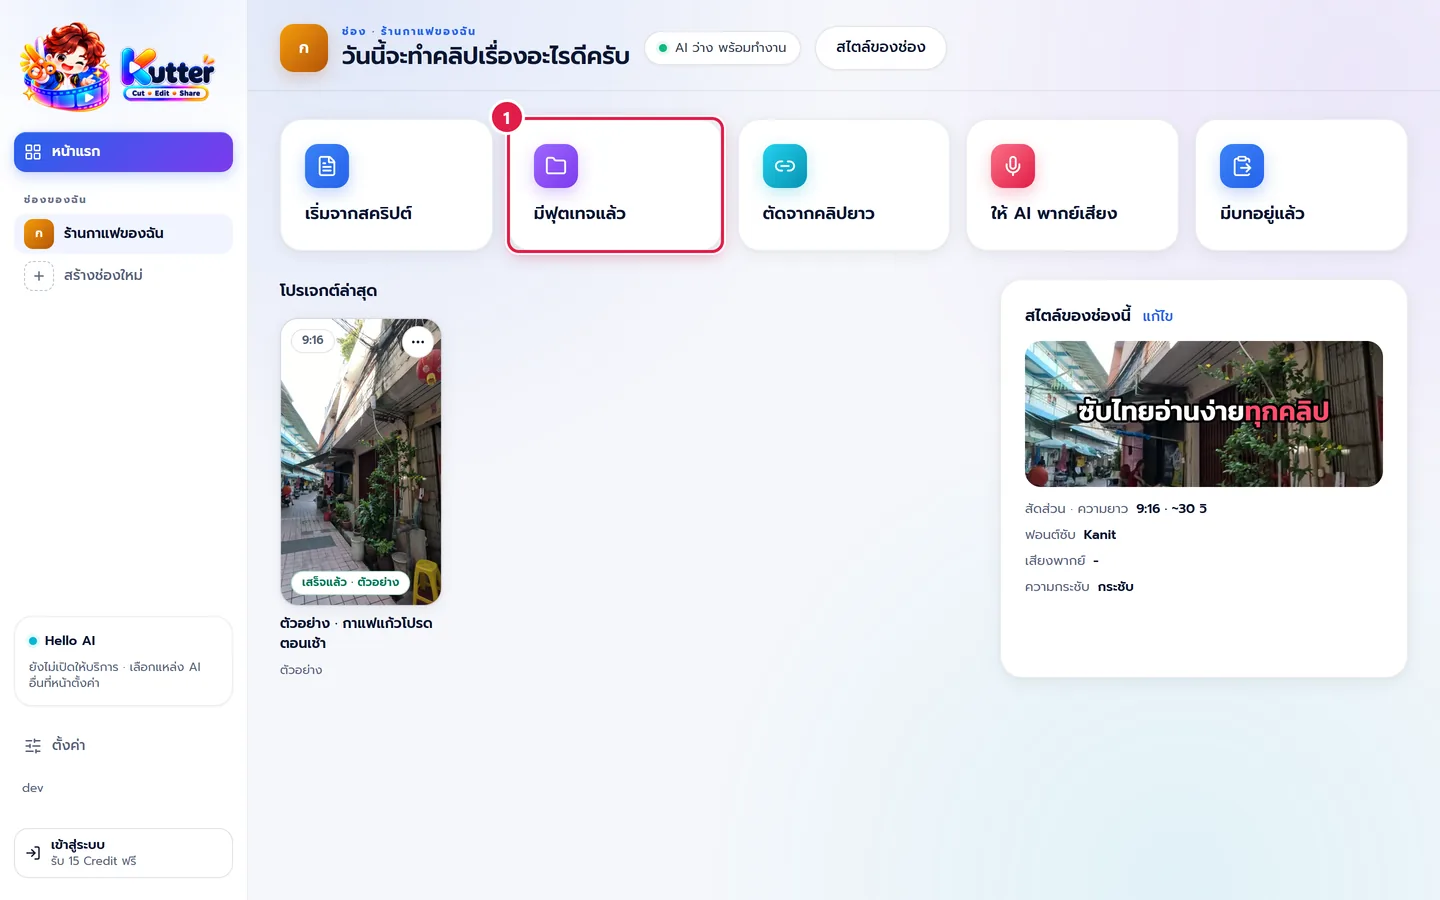
Task: Click the ก avatar beside ร้านกาแฟของฉัน in sidebar
Action: coord(39,234)
